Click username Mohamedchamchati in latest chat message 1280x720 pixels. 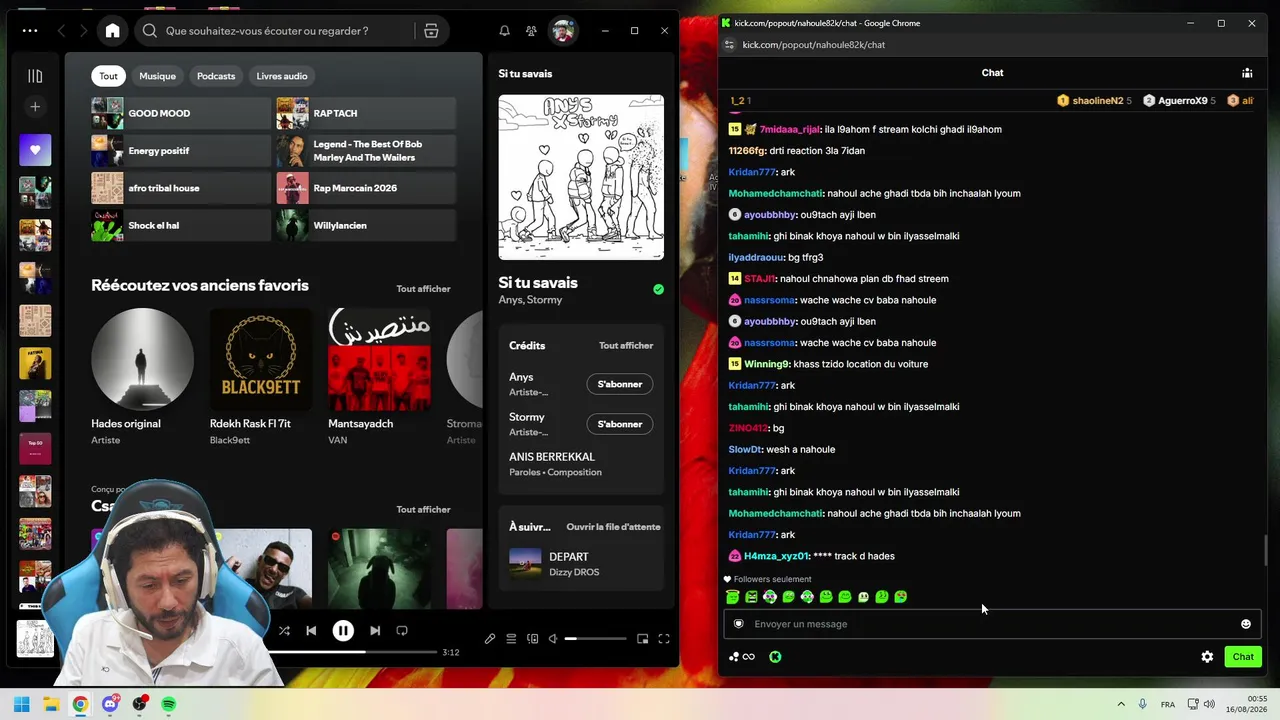(775, 514)
